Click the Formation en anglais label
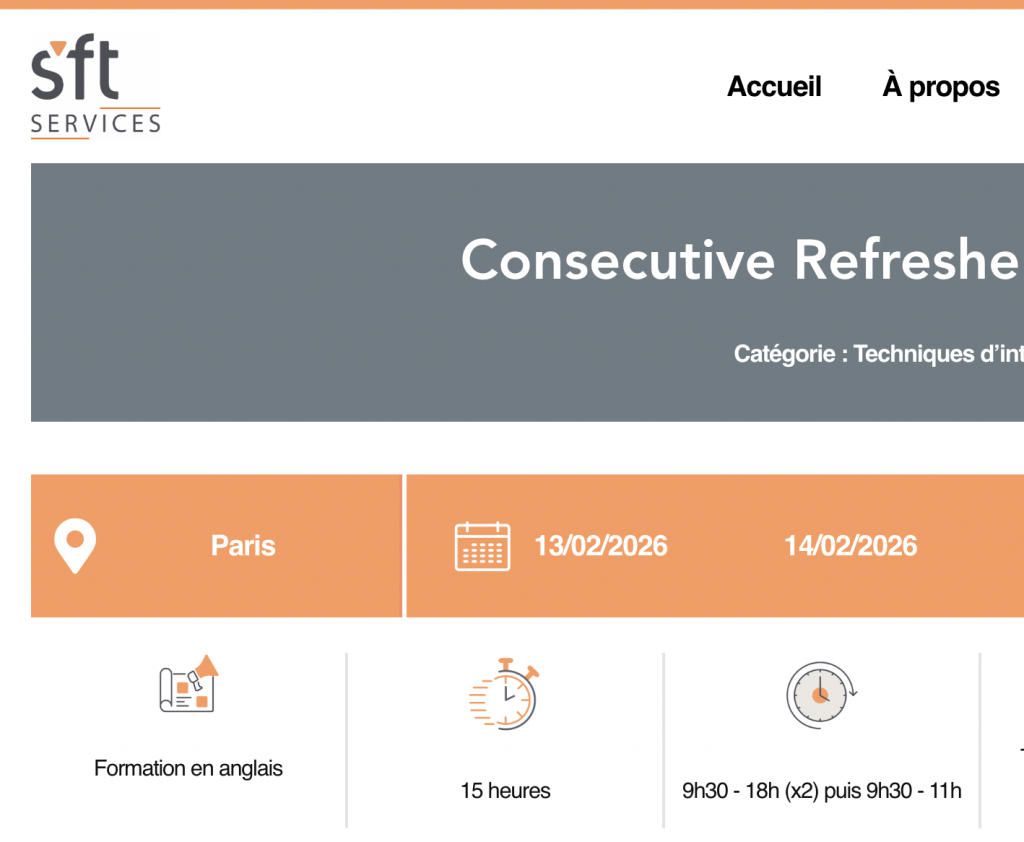Image resolution: width=1024 pixels, height=842 pixels. (188, 769)
